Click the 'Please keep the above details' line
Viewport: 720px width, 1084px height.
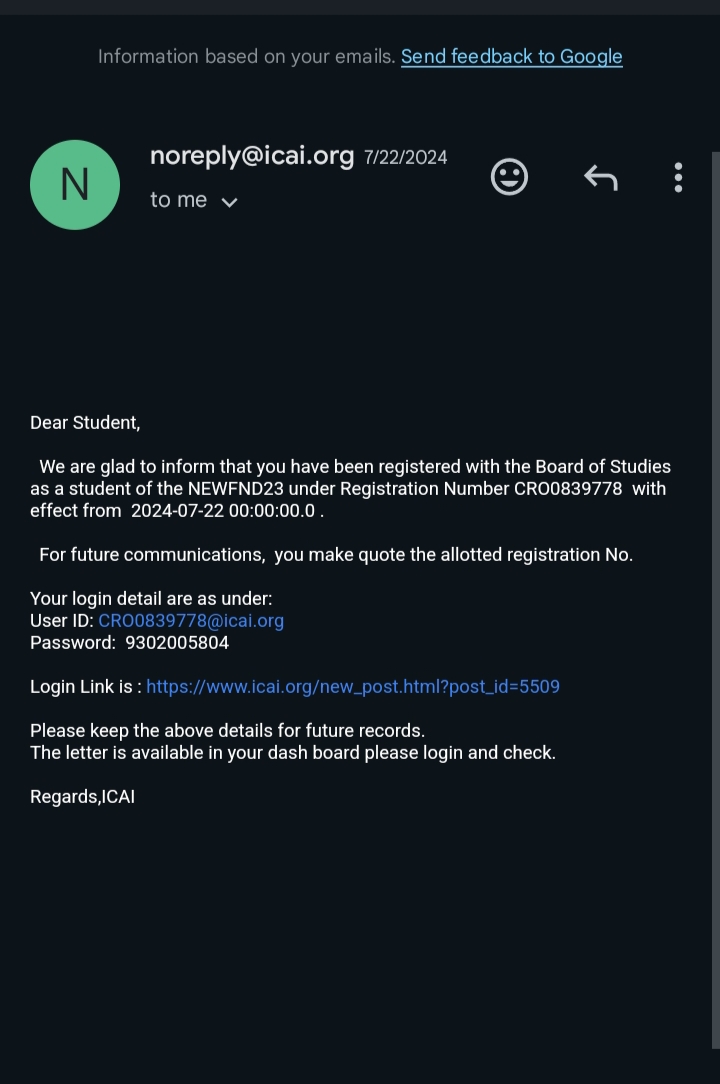pos(227,731)
